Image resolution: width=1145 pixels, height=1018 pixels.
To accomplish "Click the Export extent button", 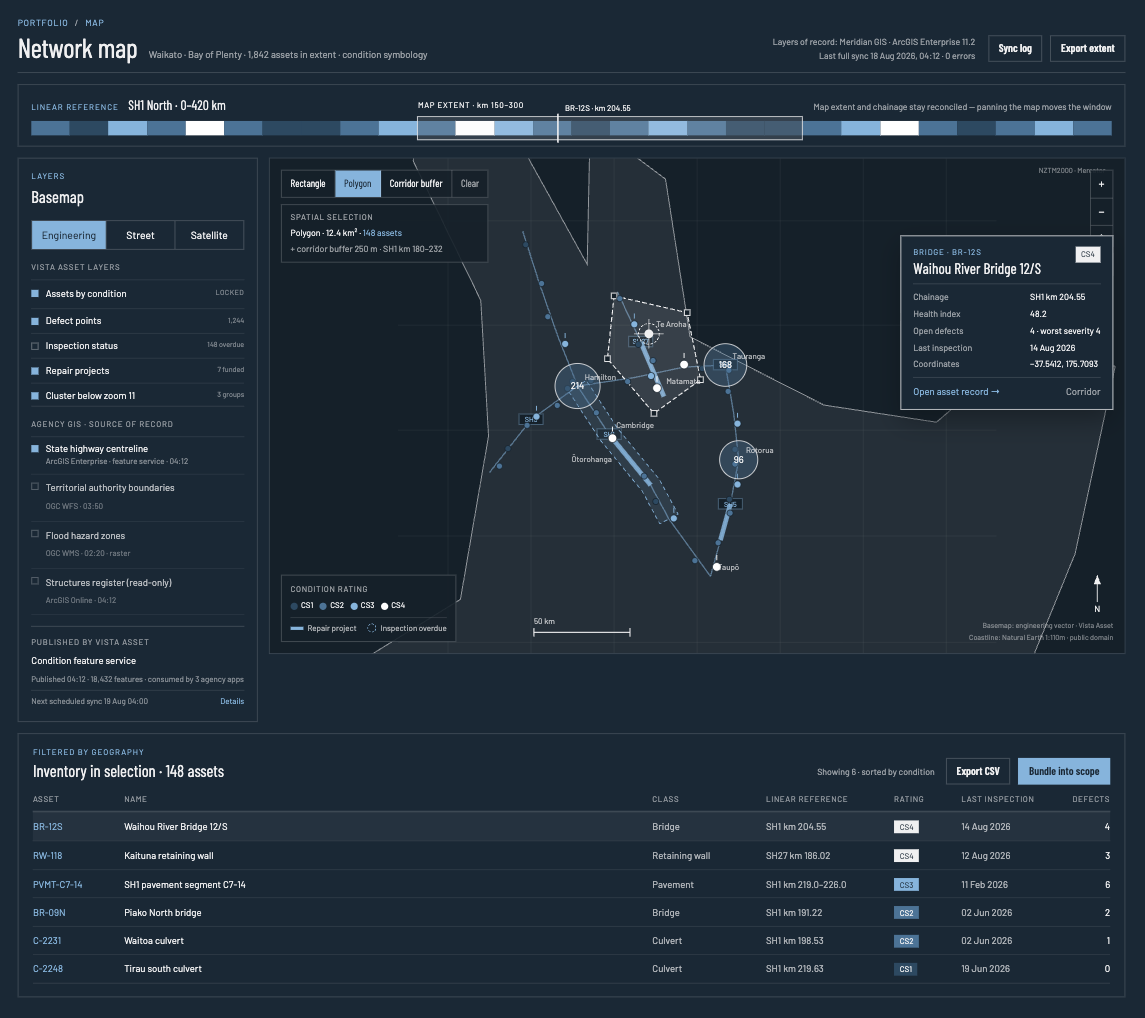I will [1087, 49].
